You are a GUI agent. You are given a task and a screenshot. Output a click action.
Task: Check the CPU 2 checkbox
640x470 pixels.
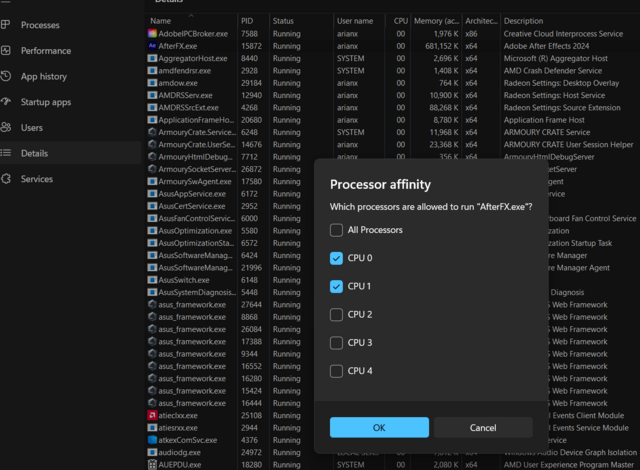pos(336,315)
